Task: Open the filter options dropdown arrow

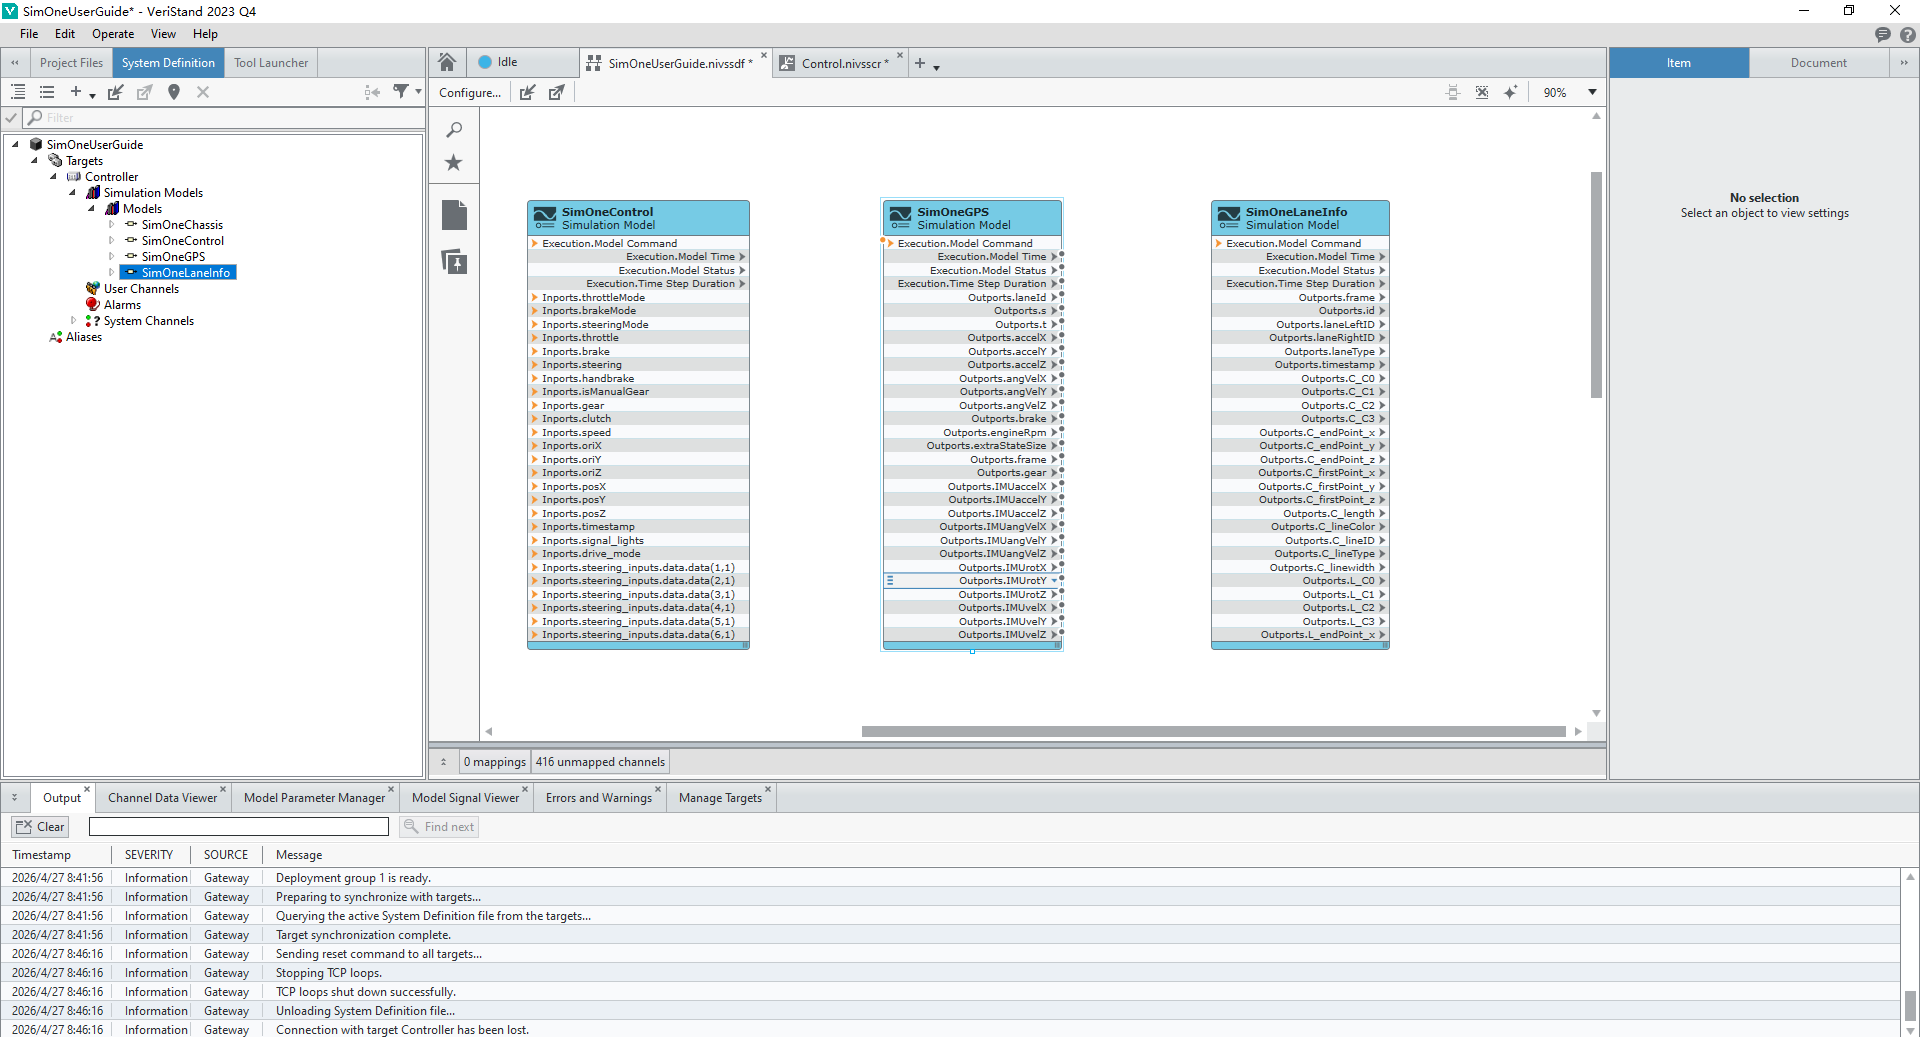Action: point(418,92)
